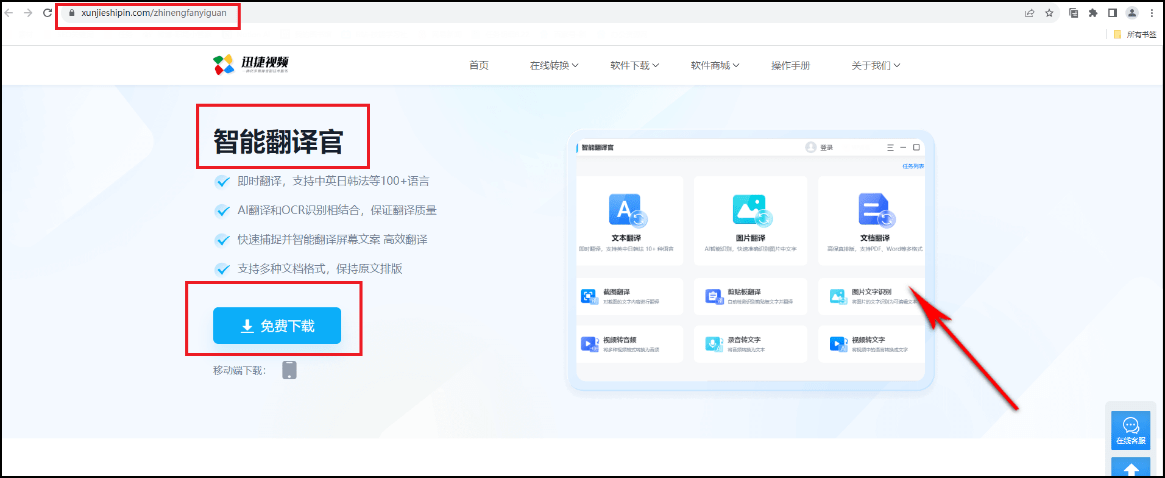Expand the 在线转换 dropdown menu
The width and height of the screenshot is (1165, 478).
[554, 65]
